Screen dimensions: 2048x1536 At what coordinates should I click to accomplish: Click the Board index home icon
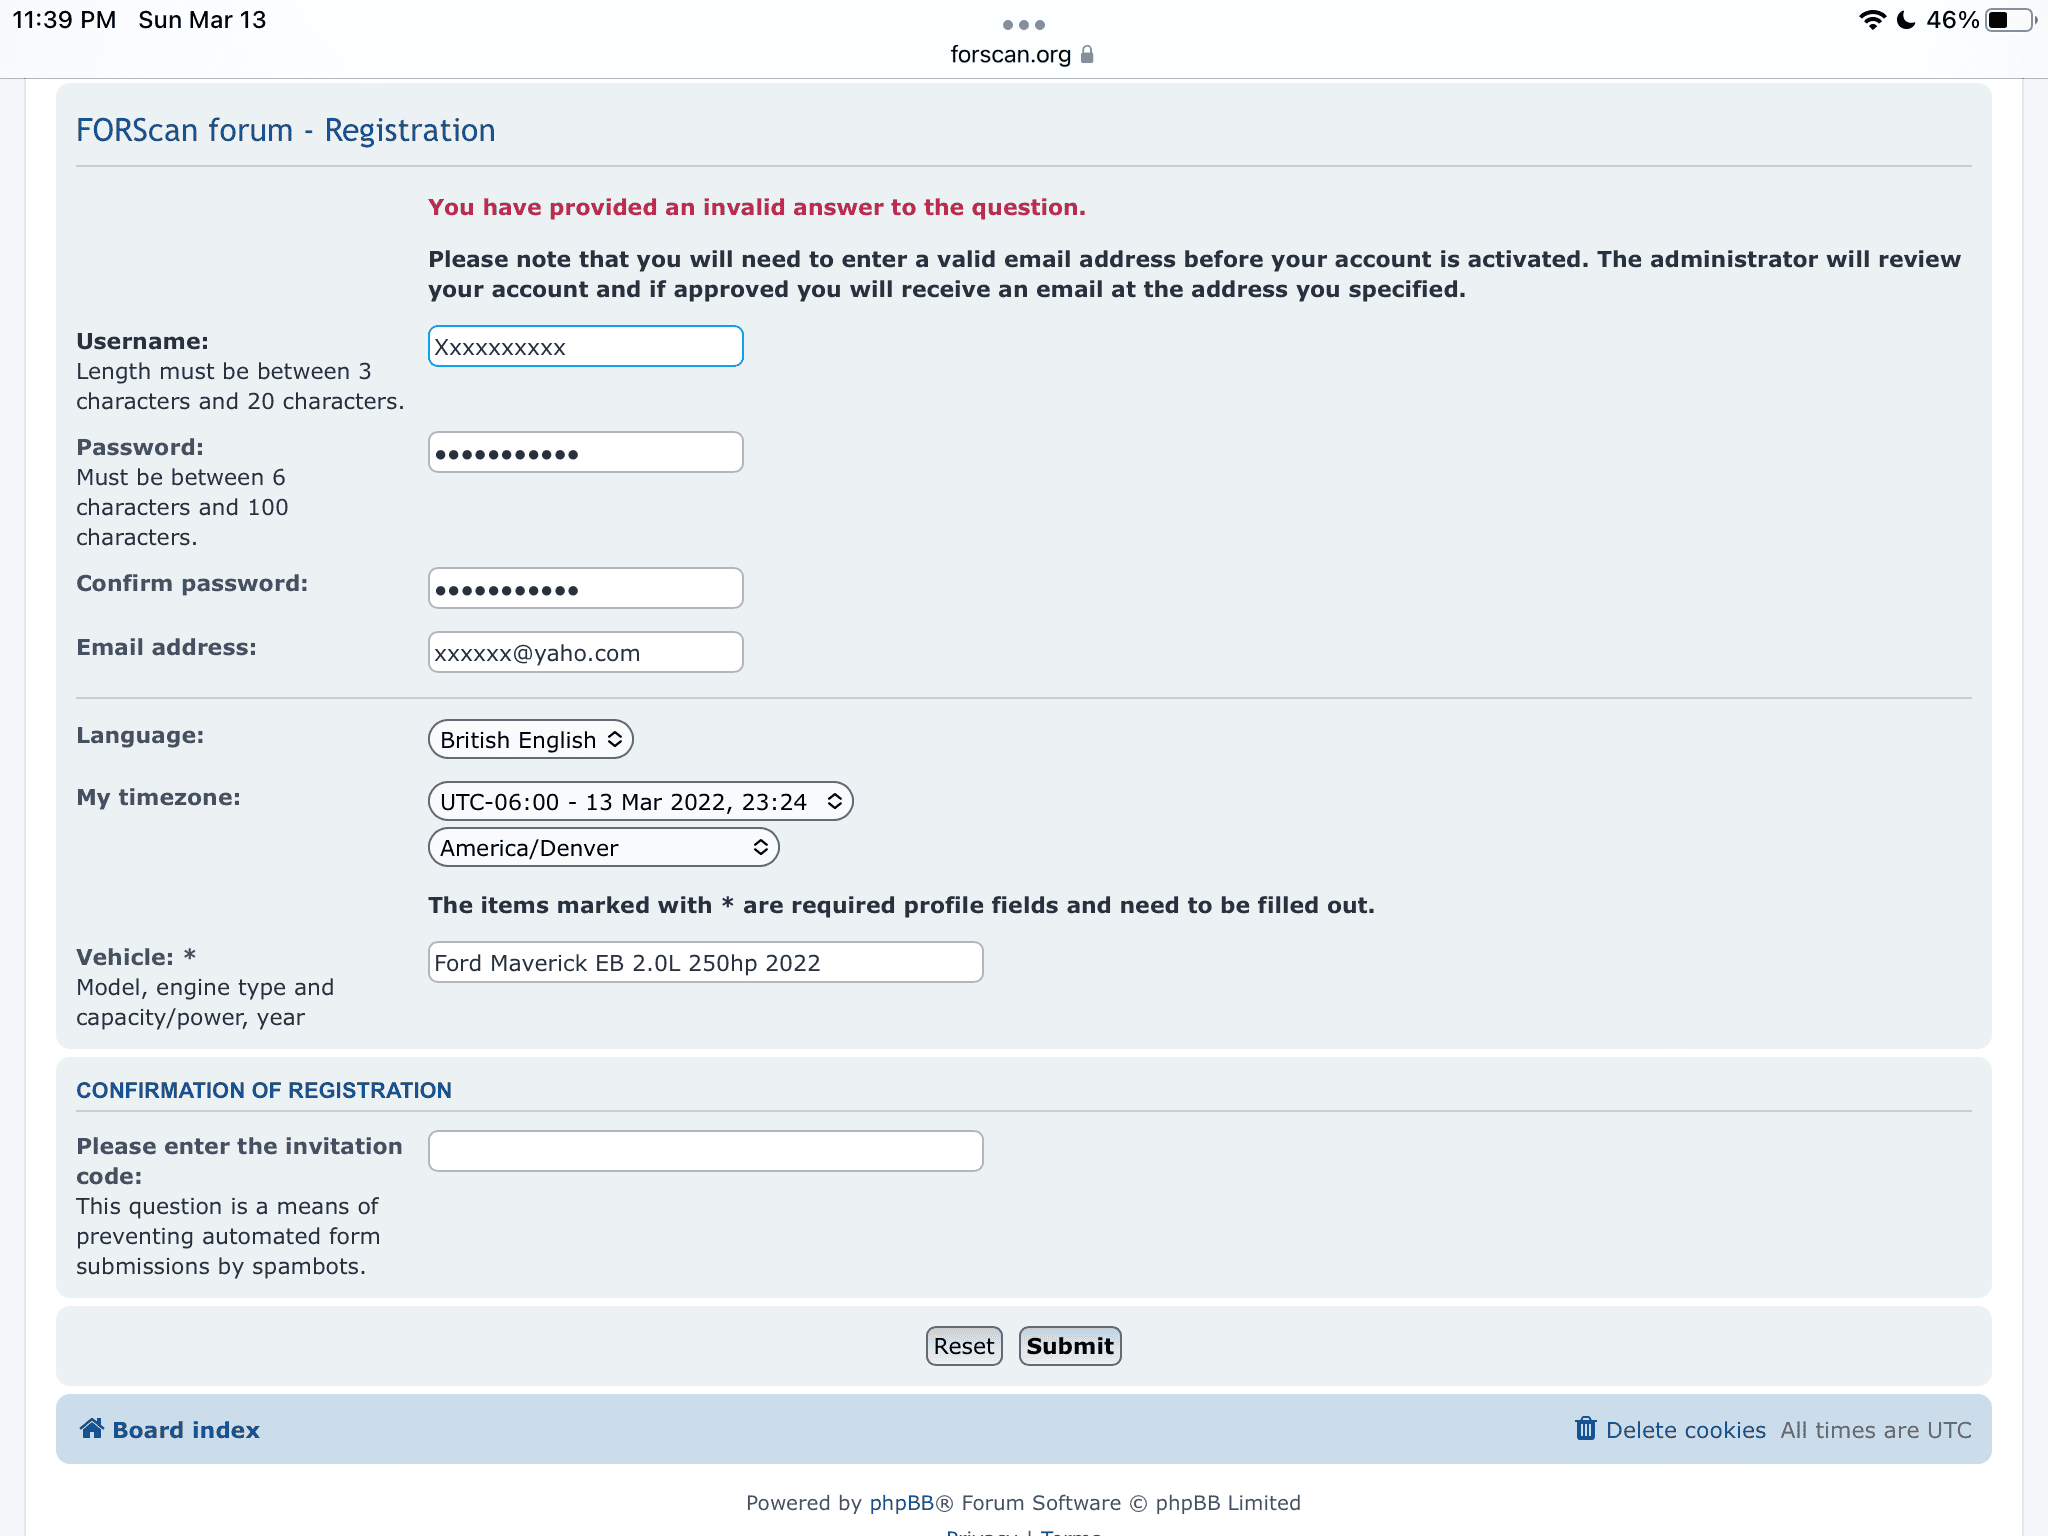[92, 1428]
